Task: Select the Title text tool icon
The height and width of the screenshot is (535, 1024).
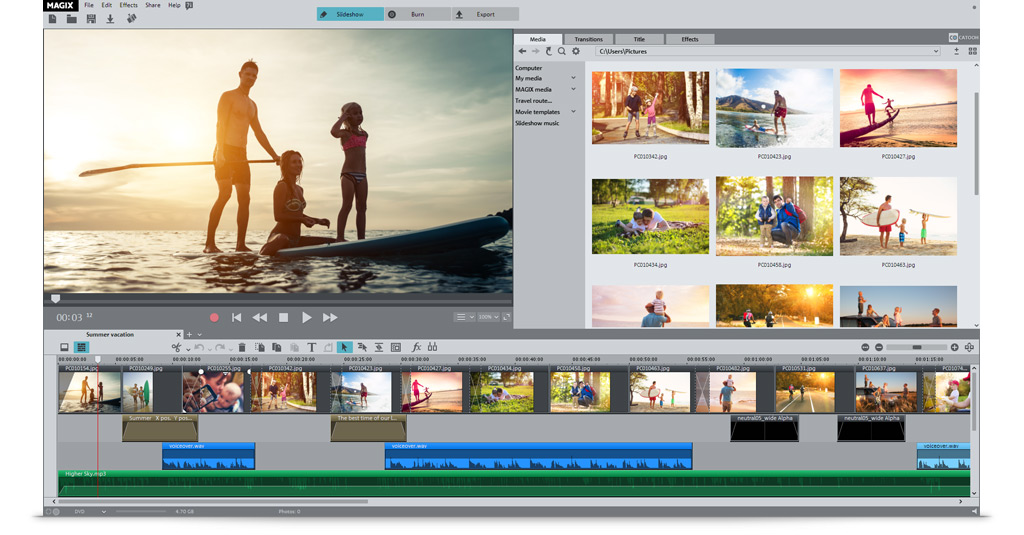Action: [311, 347]
